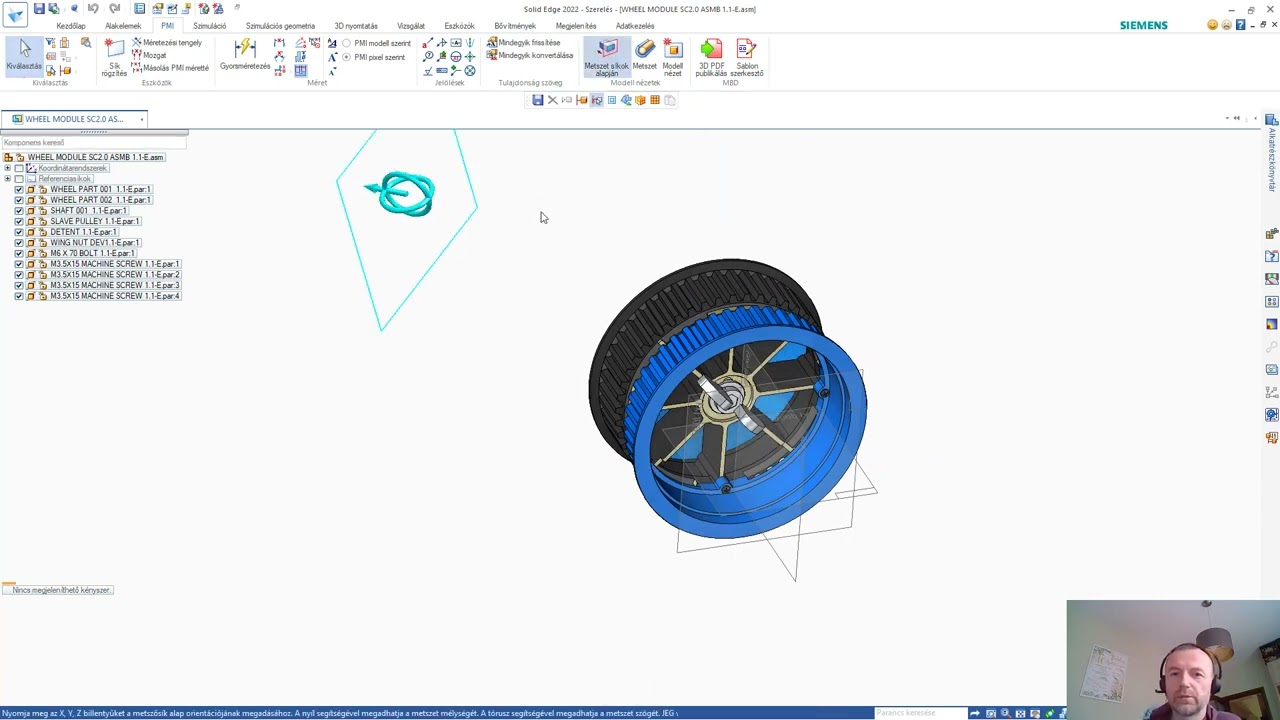The width and height of the screenshot is (1280, 720).
Task: Click the last orange grid icon in floating toolbar
Action: 655,100
